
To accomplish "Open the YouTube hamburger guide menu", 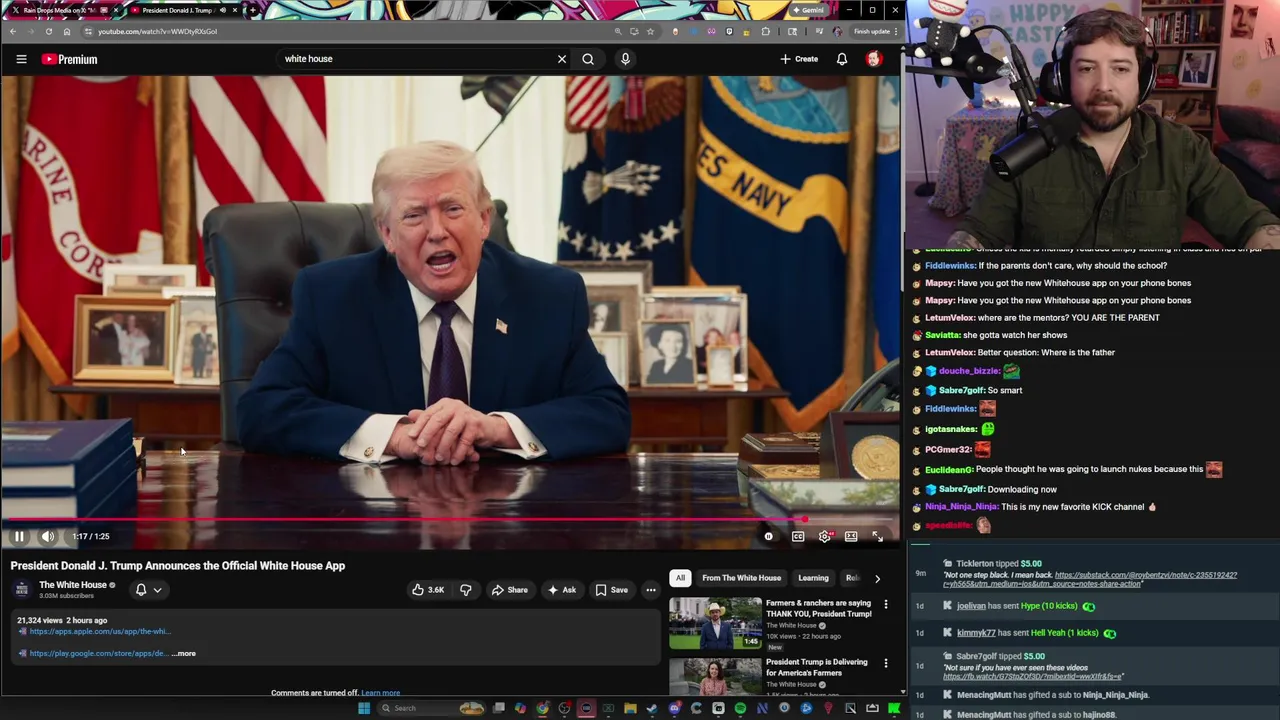I will tap(21, 59).
